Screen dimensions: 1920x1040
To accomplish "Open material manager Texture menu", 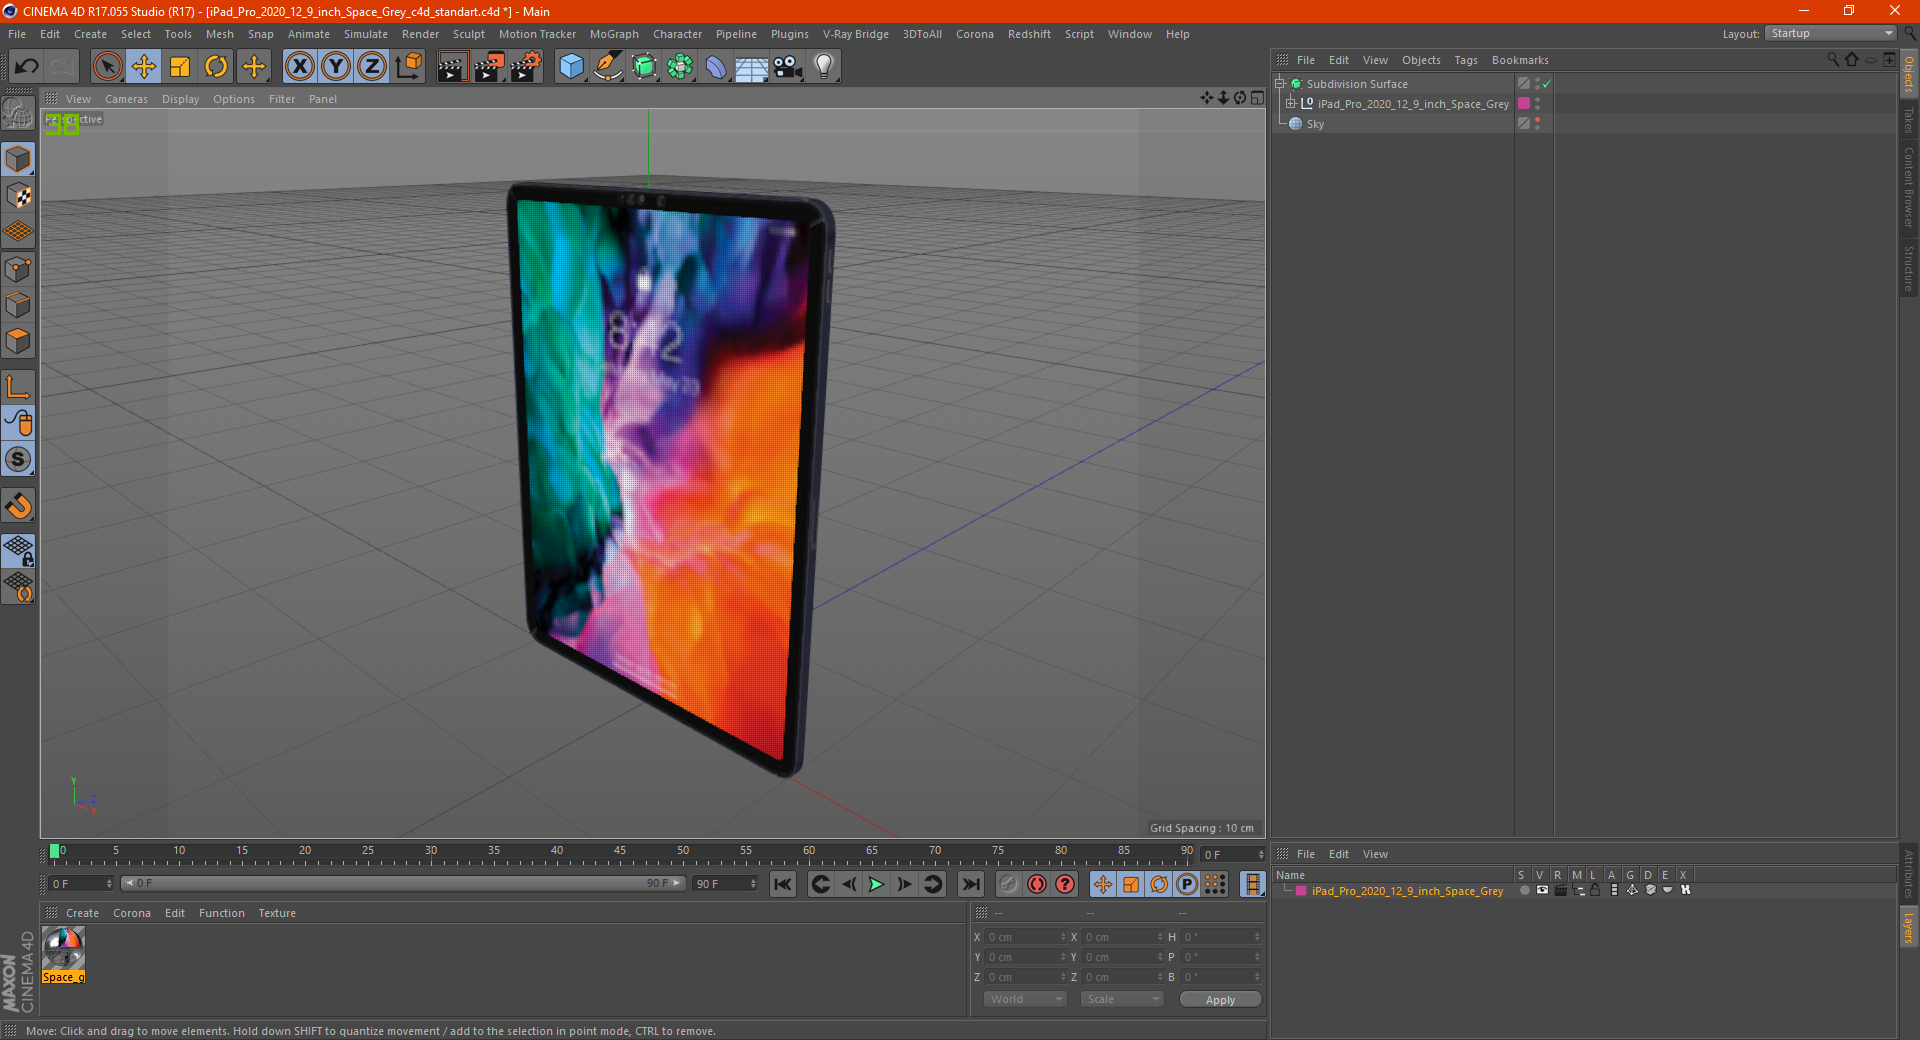I will click(277, 913).
